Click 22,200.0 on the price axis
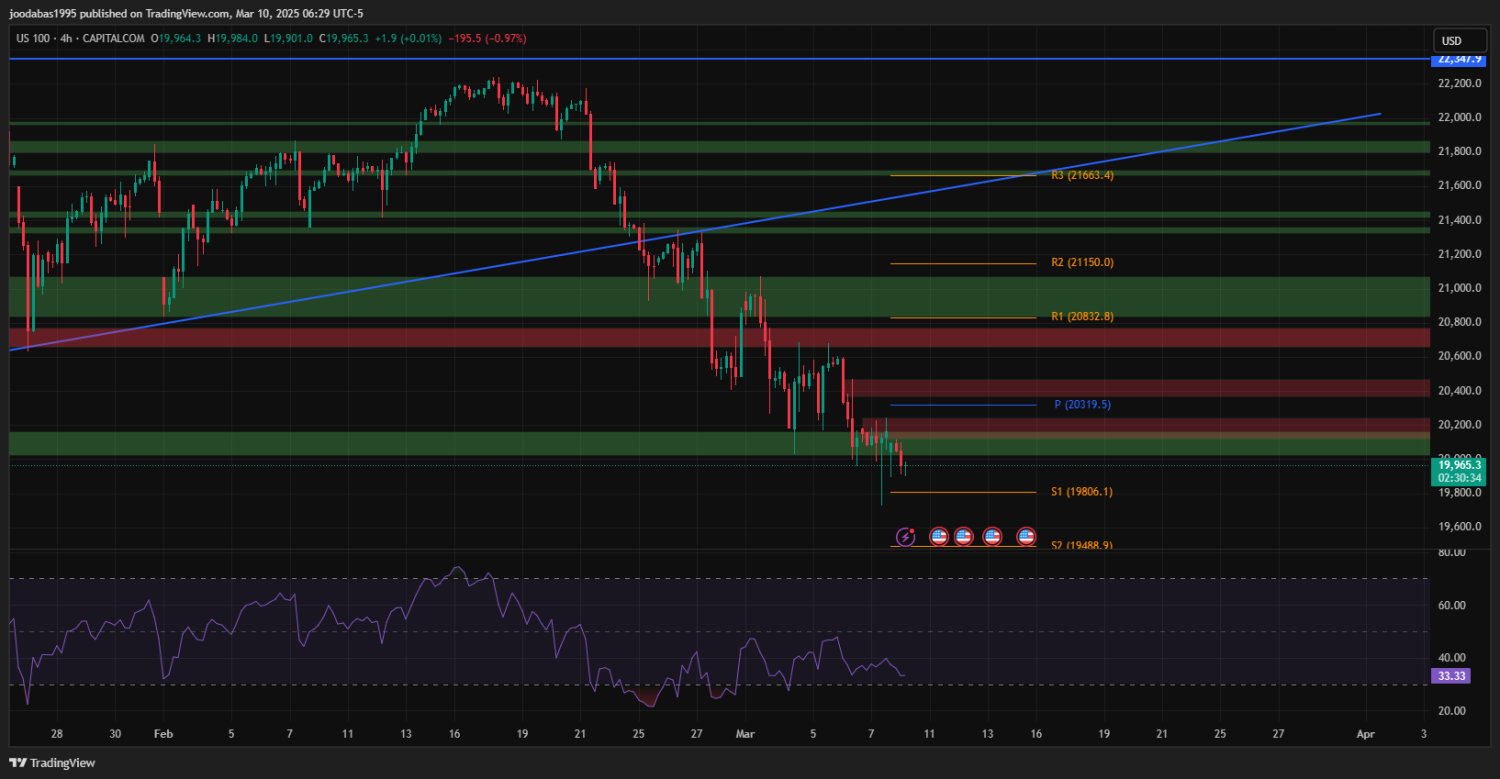Viewport: 1500px width, 779px height. click(1459, 83)
